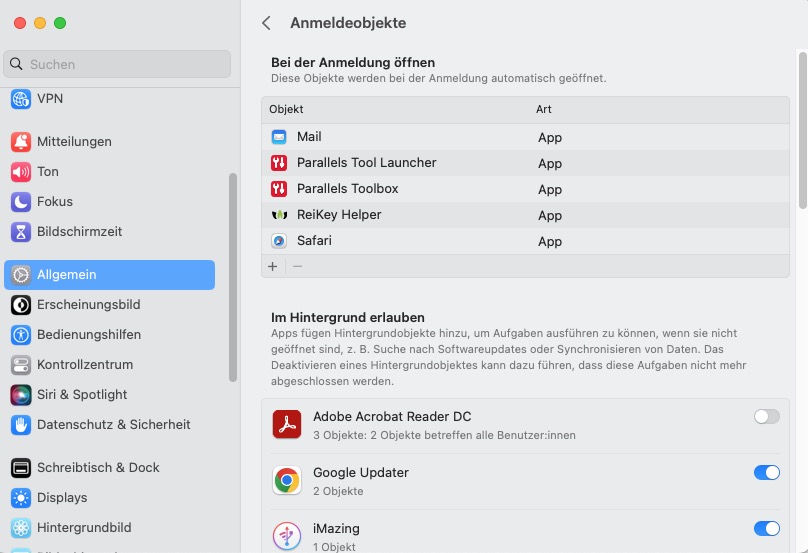Viewport: 808px width, 553px height.
Task: Select the Fokus moon icon
Action: tap(21, 202)
